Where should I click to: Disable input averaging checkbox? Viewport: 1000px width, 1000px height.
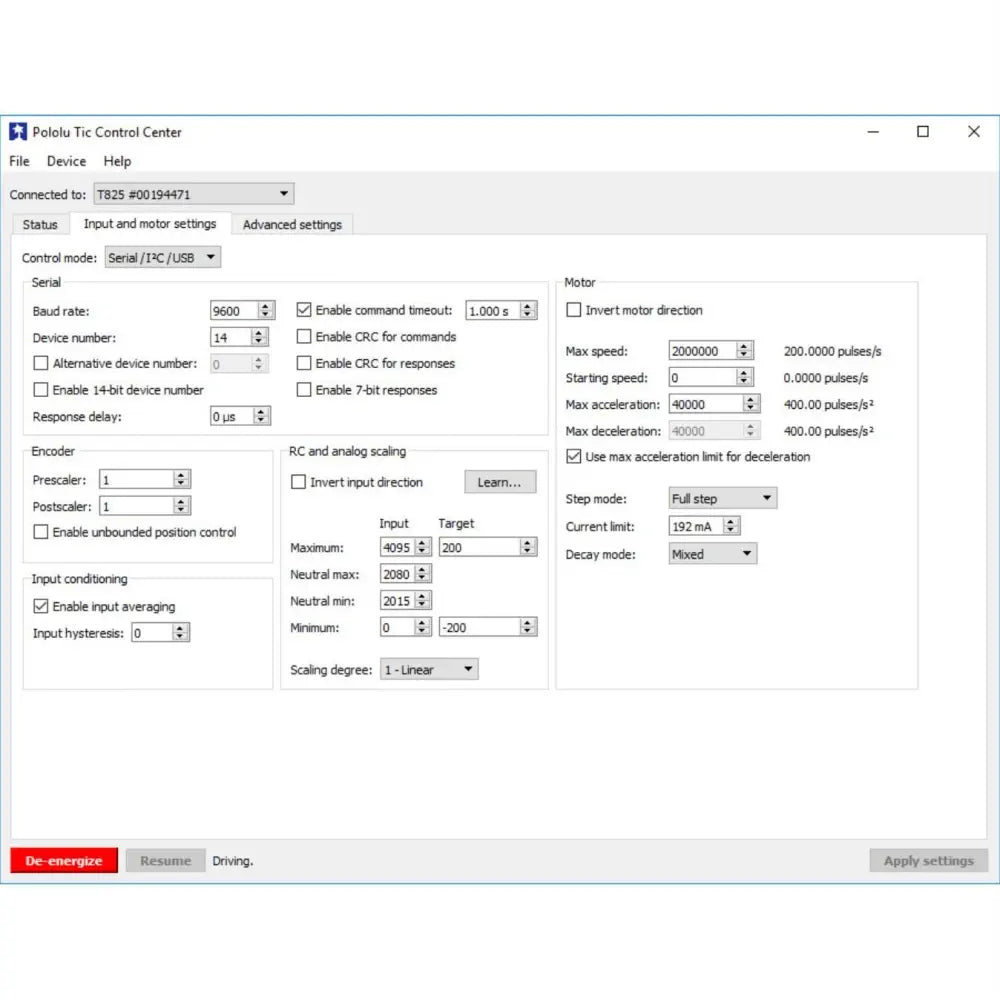[41, 606]
